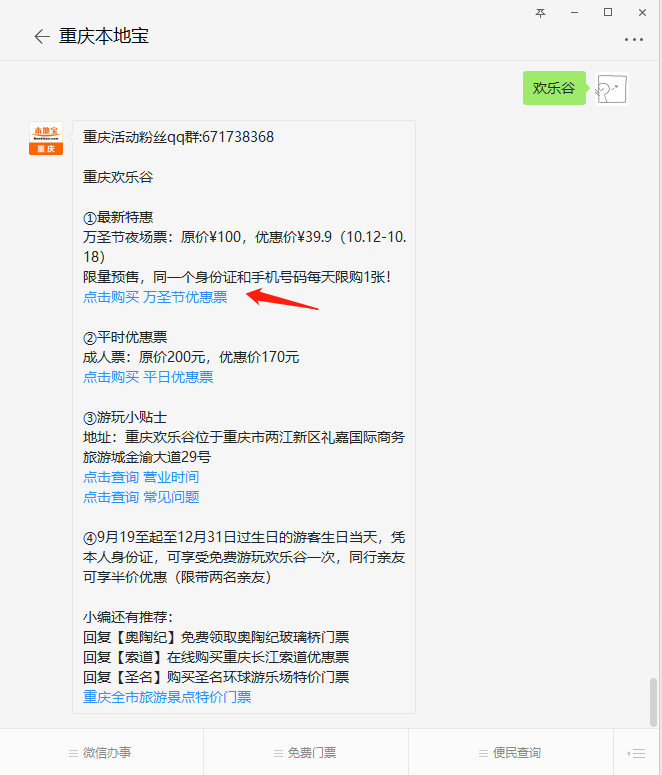
Task: Open the three-dot more options menu
Action: (x=633, y=39)
